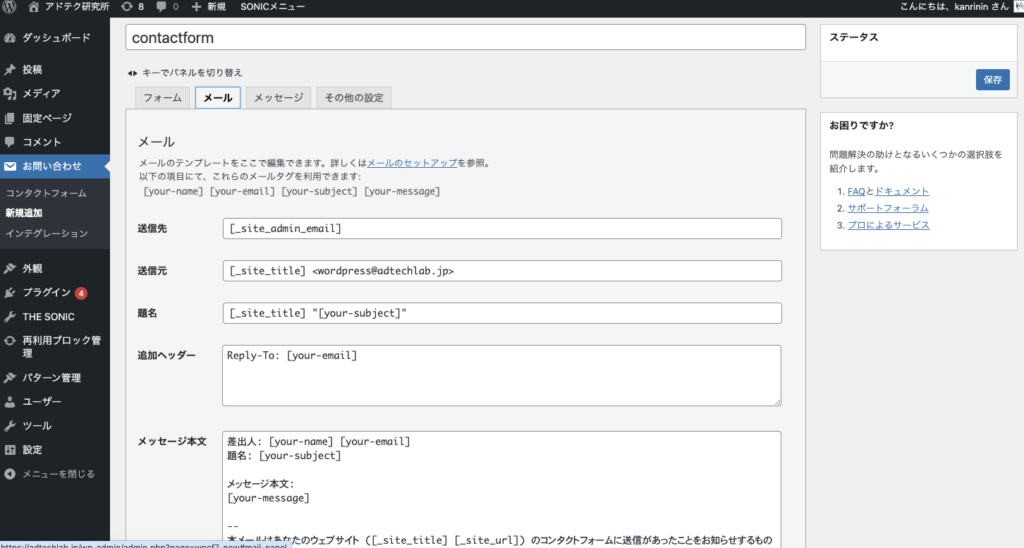
Task: Click the 送信先 recipient input field
Action: click(501, 229)
